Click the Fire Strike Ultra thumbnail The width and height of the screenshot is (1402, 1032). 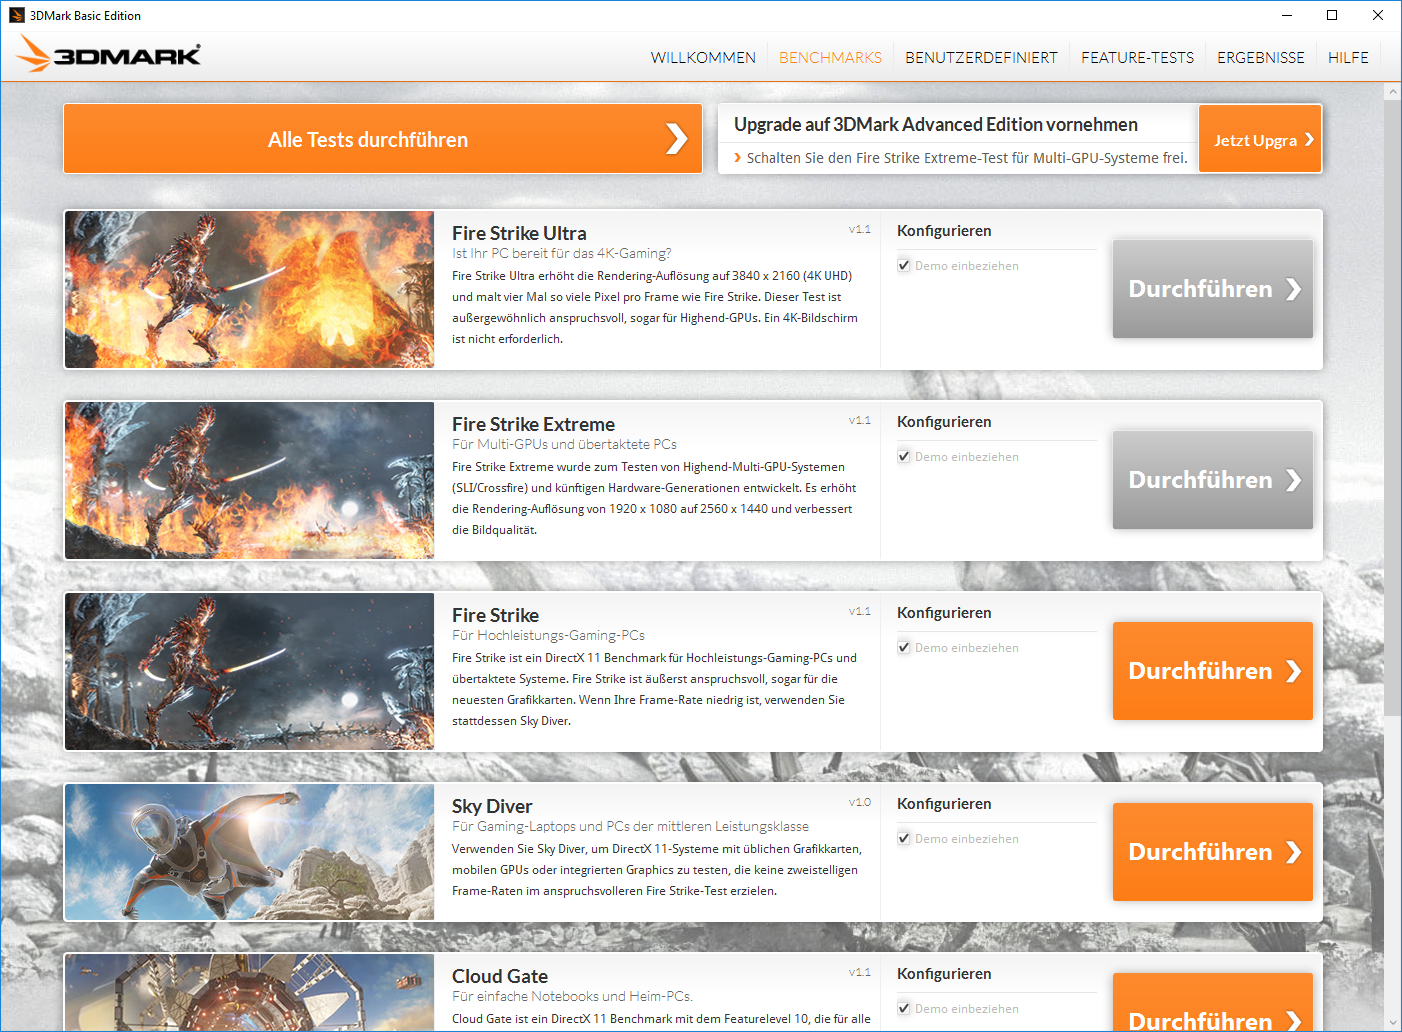click(x=249, y=289)
